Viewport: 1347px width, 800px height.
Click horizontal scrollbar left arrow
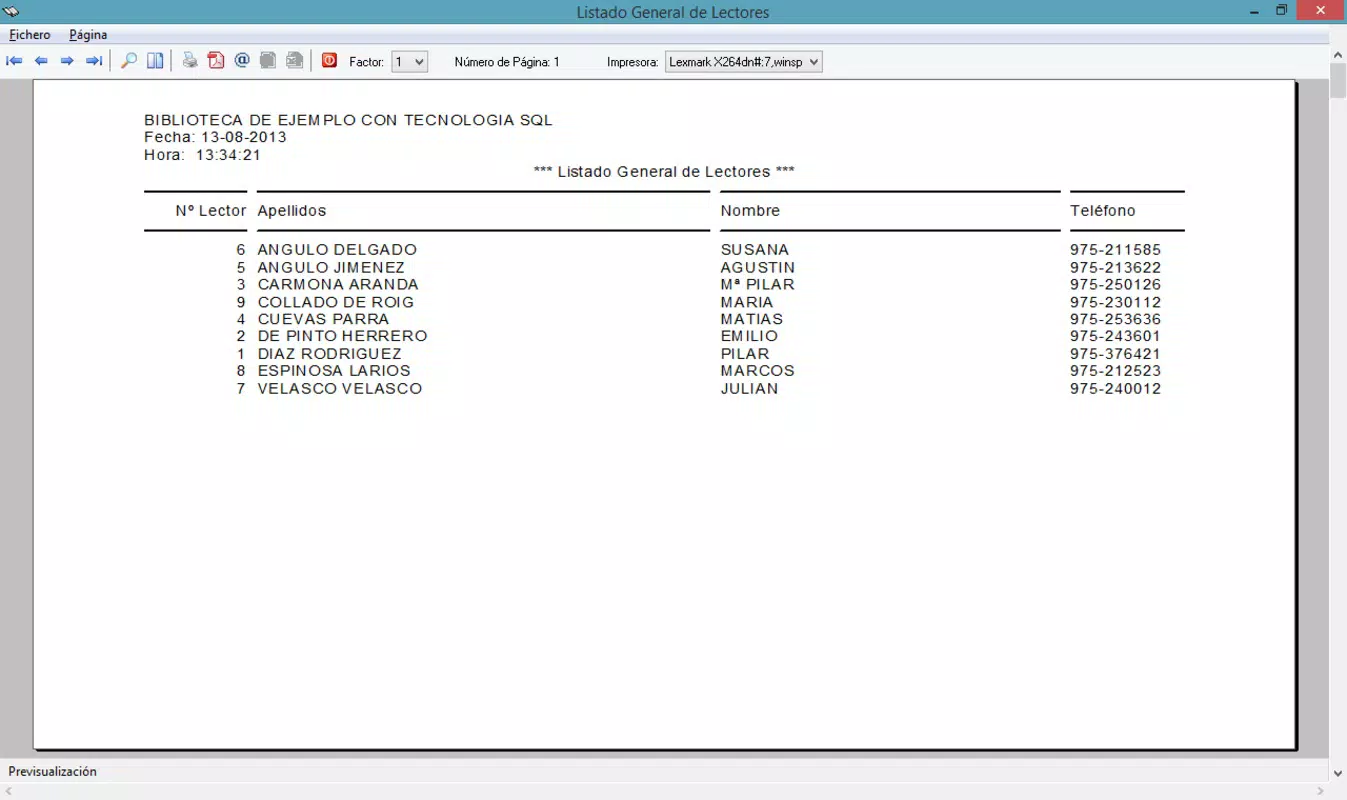click(x=9, y=791)
